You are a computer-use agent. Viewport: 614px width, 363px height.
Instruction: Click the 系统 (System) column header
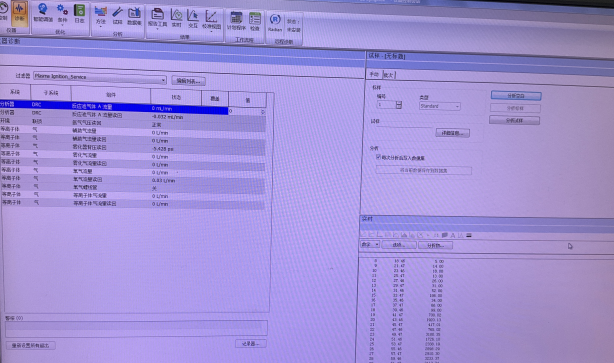click(x=15, y=92)
